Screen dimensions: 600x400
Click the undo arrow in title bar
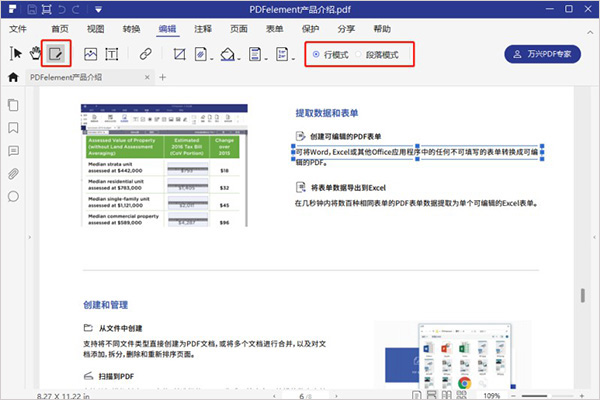(61, 10)
